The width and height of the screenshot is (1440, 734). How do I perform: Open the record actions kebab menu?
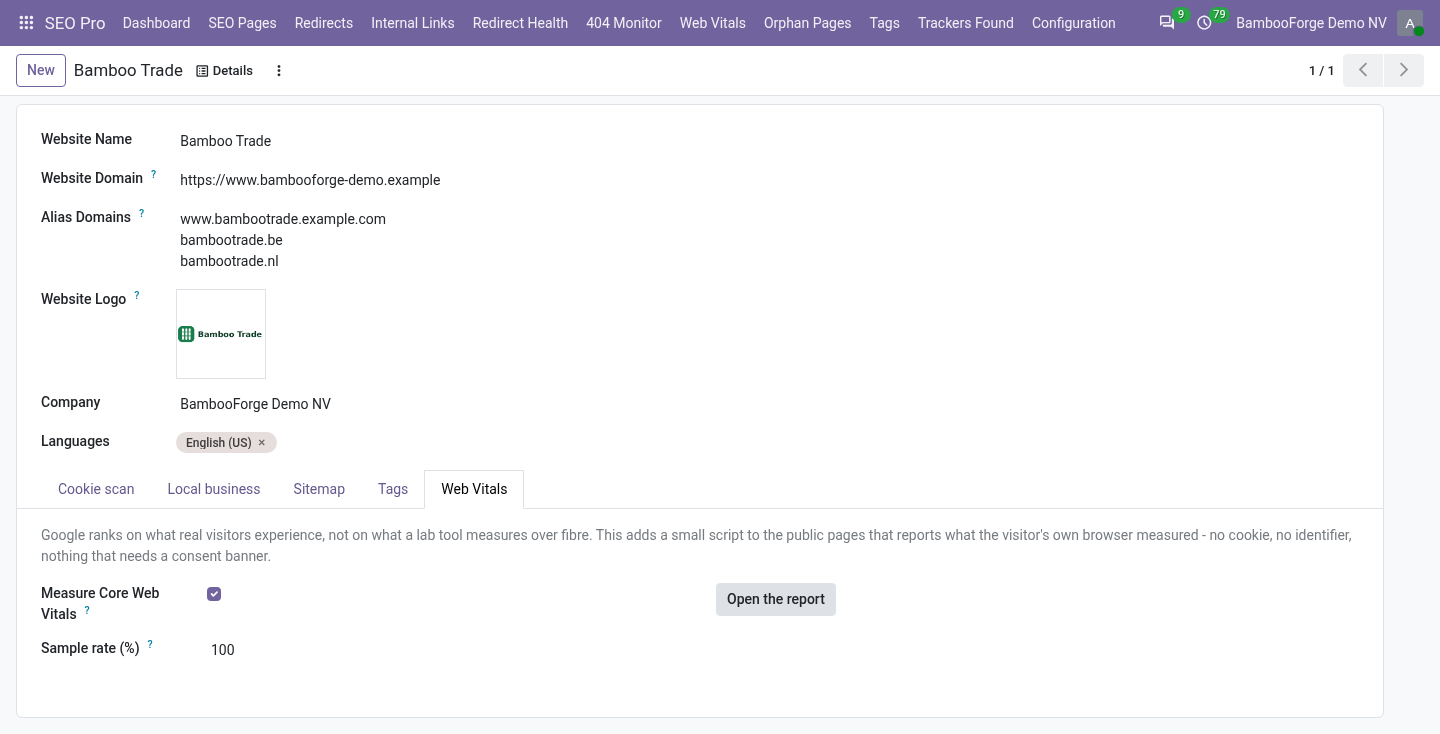[x=279, y=71]
